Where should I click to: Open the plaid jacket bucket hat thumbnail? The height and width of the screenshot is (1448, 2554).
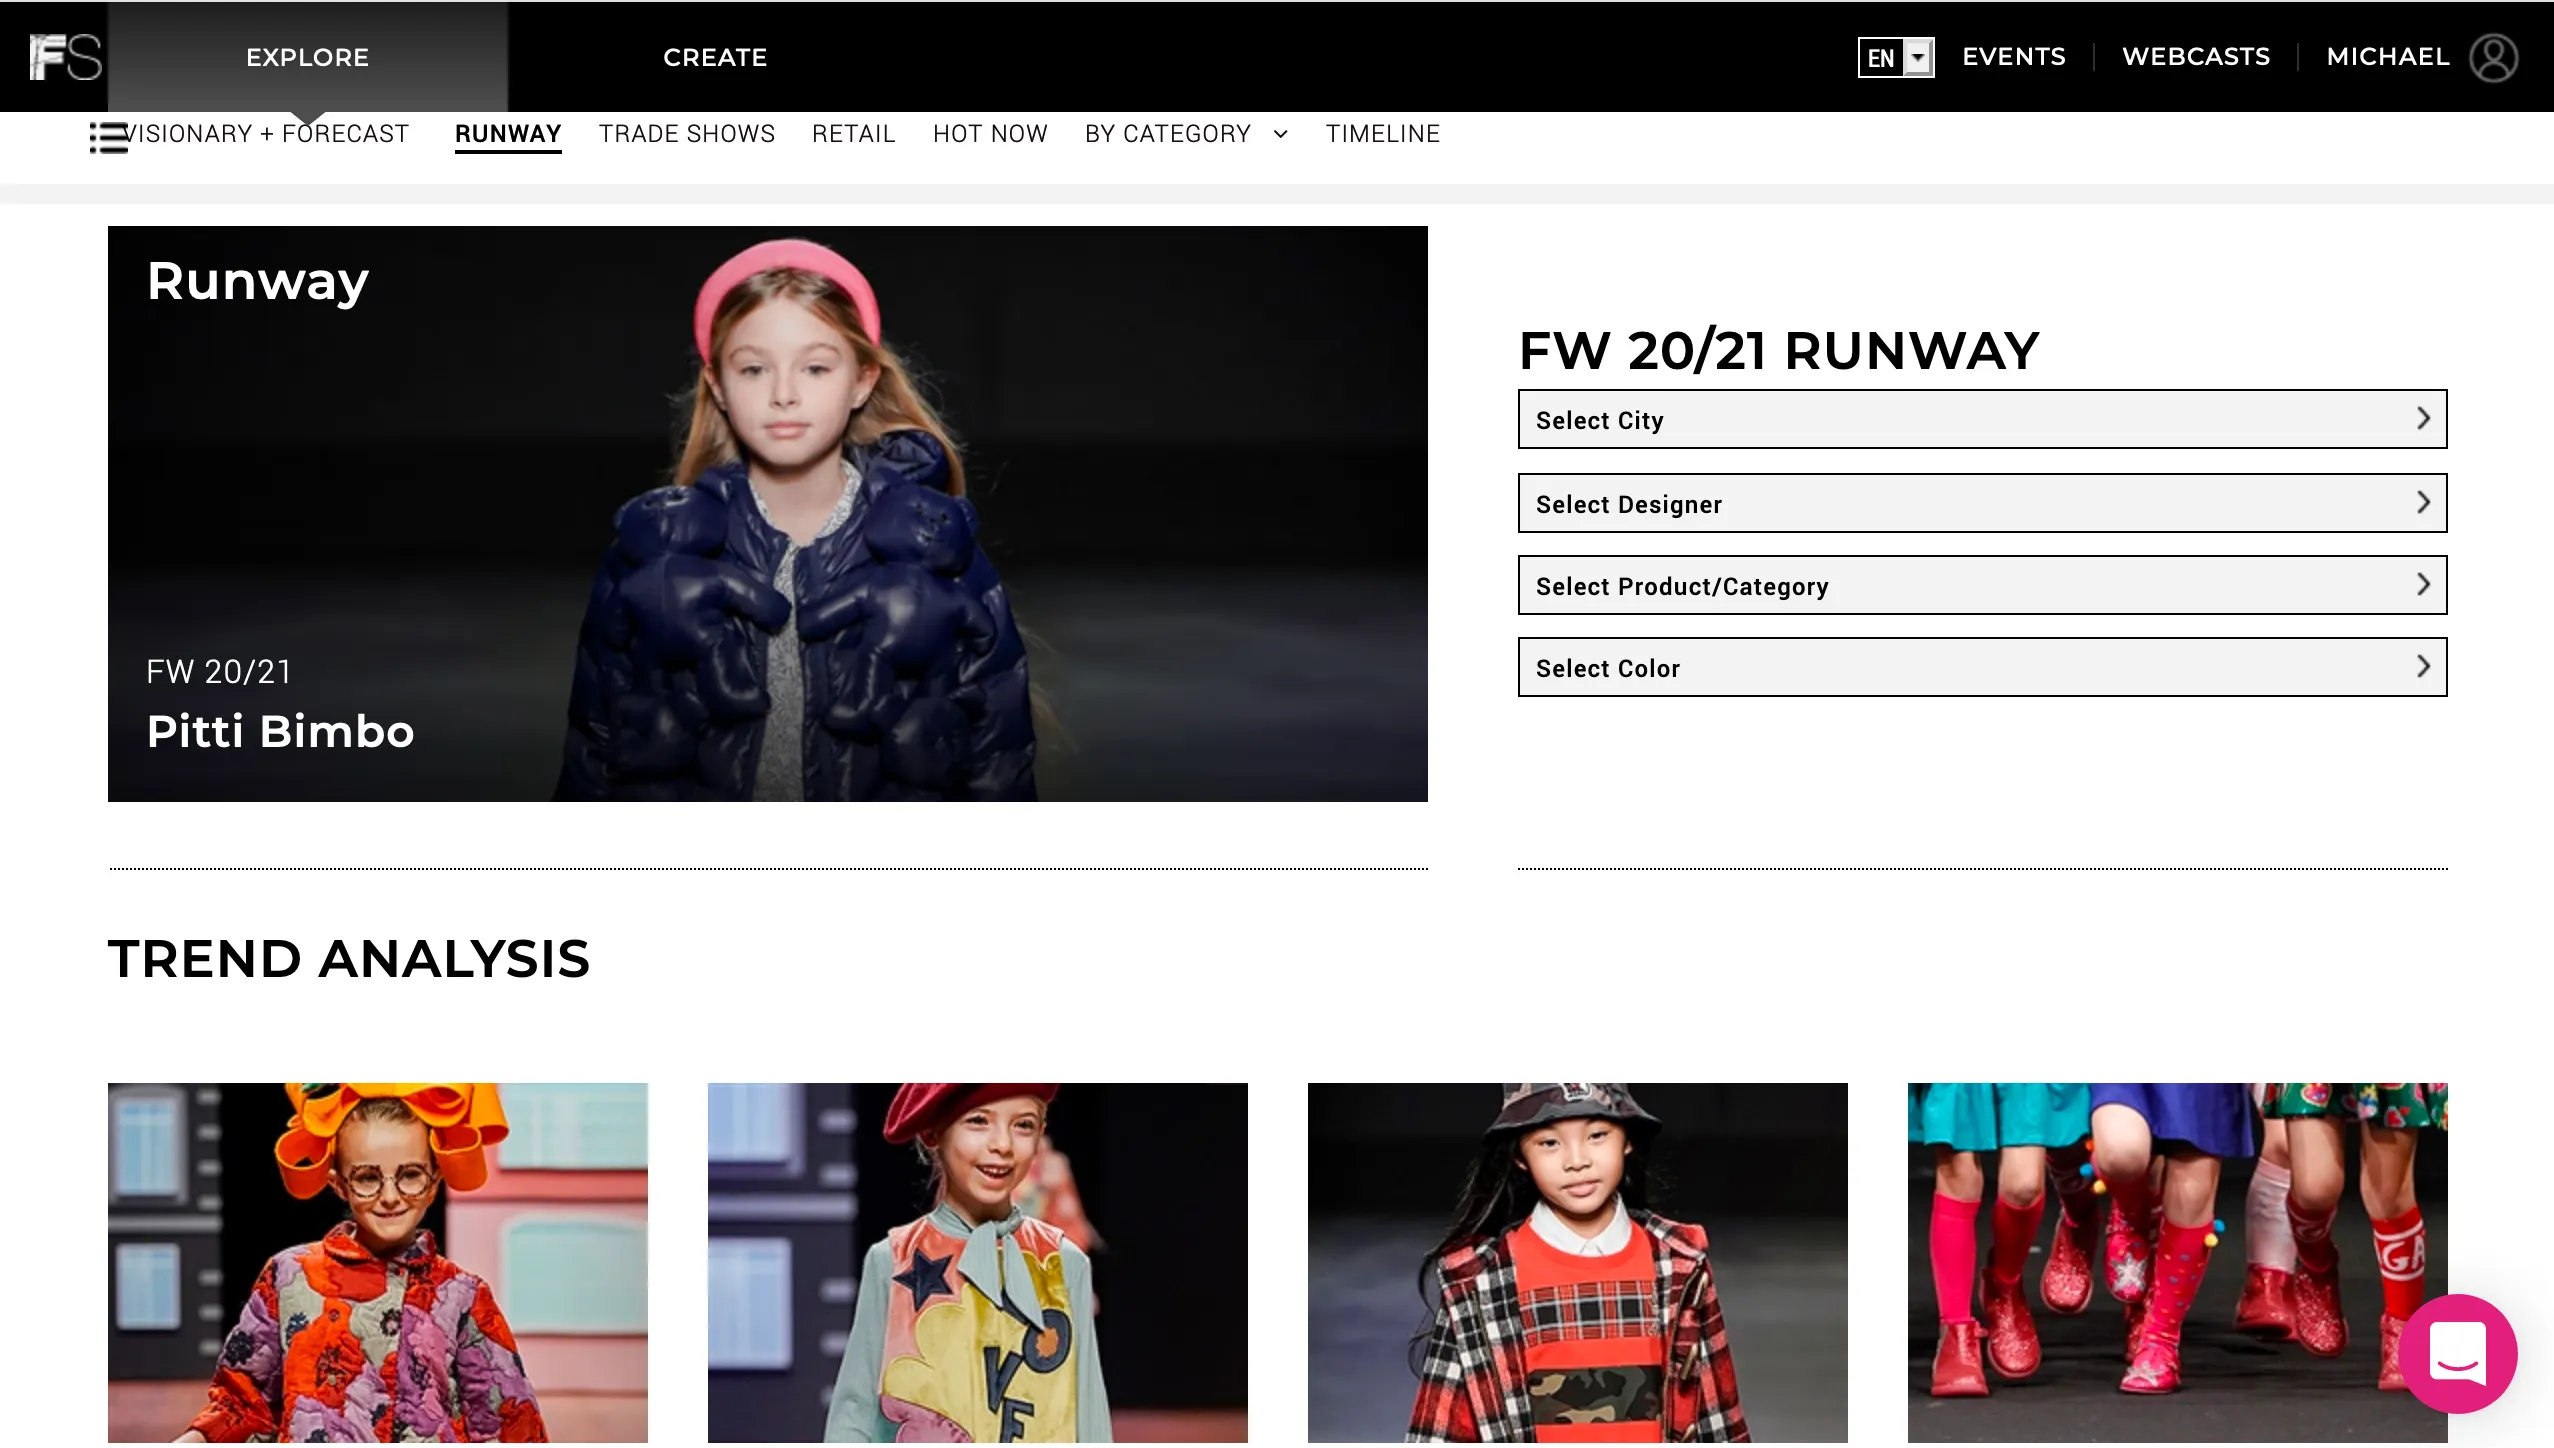[x=1578, y=1263]
